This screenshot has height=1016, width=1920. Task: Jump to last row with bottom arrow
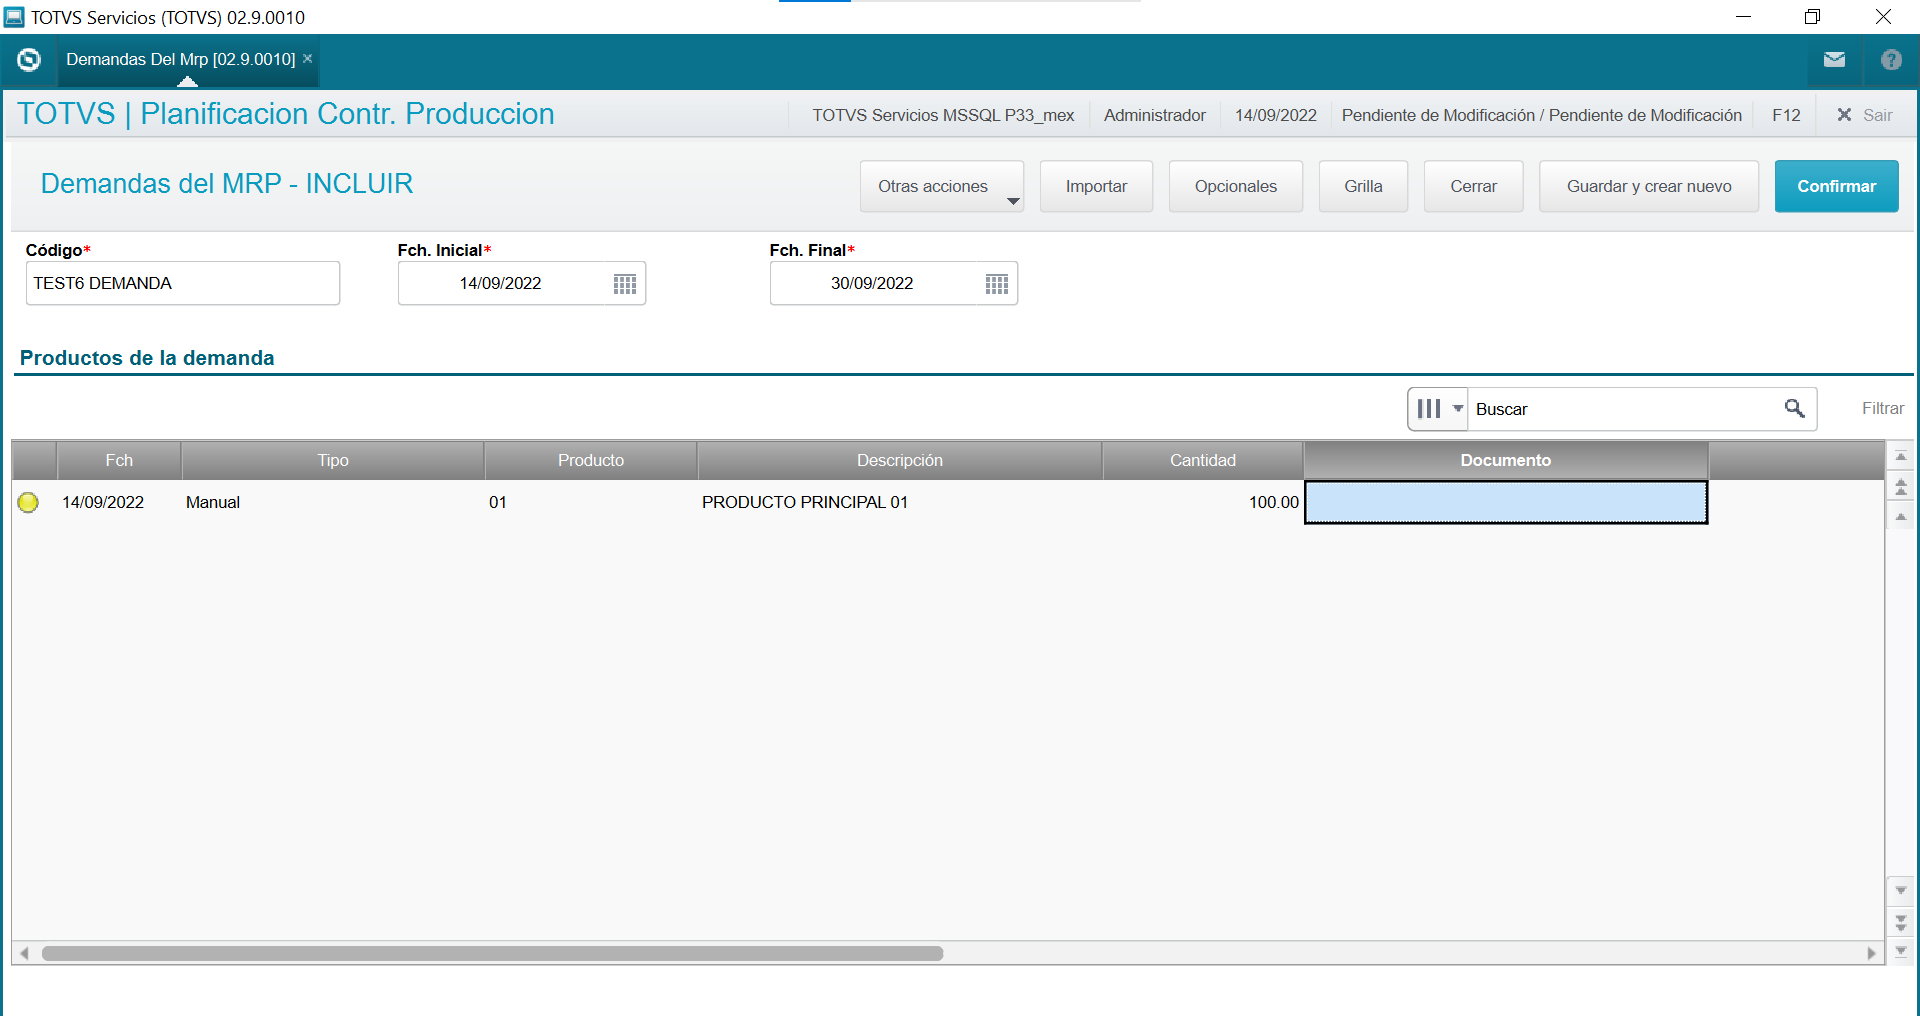[x=1901, y=951]
